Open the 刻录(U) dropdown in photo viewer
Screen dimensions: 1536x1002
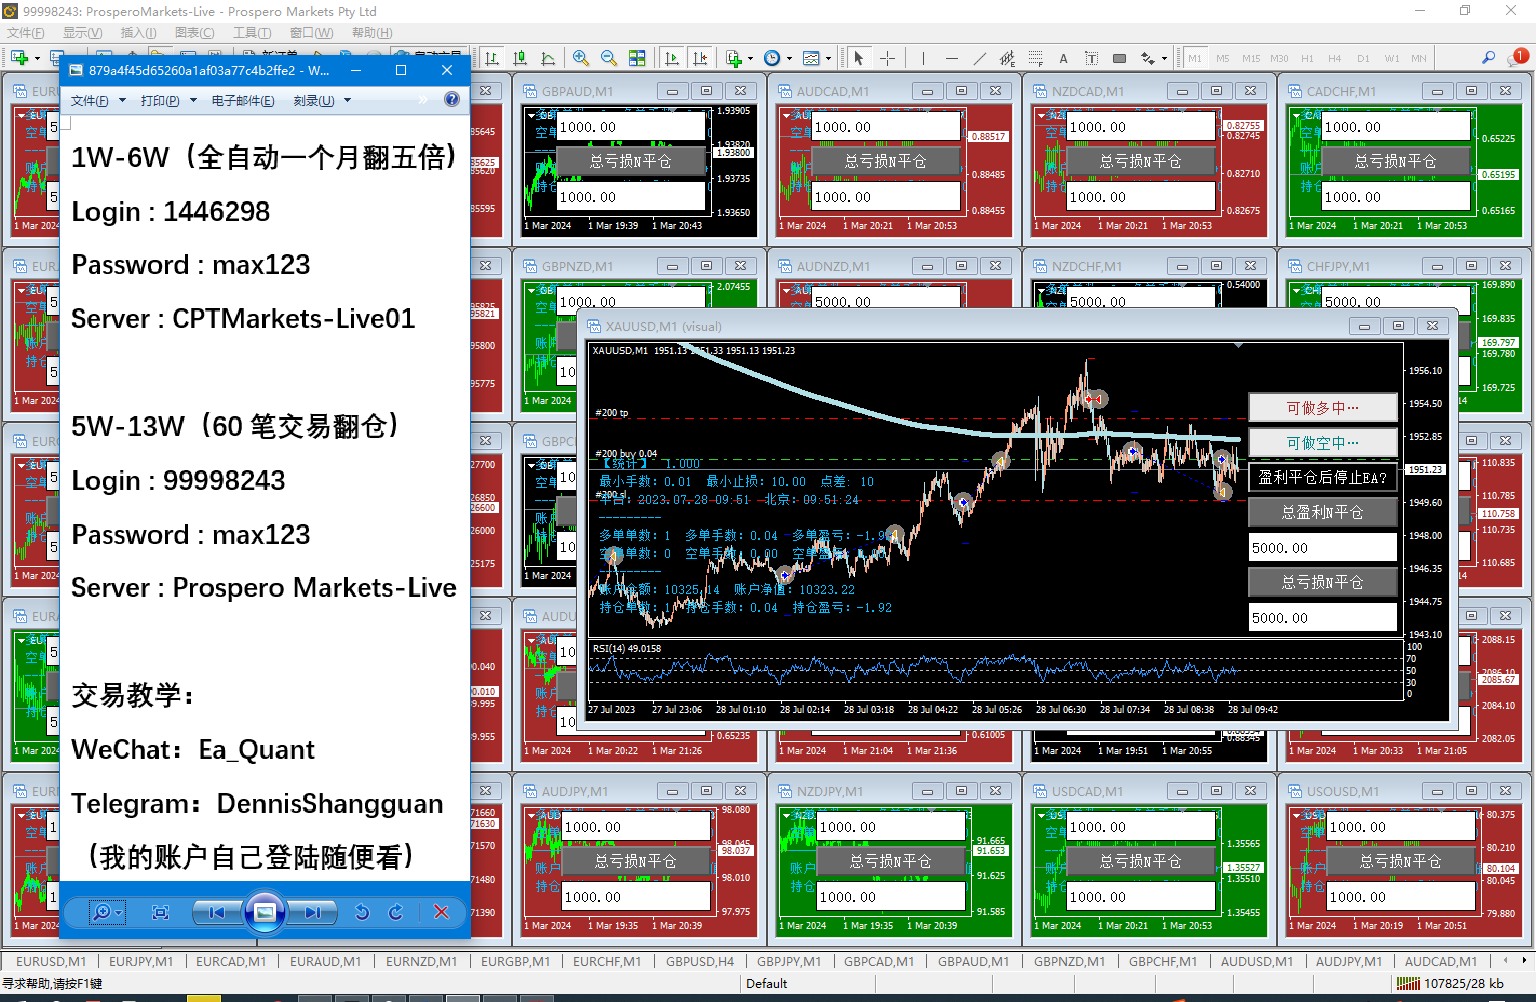(321, 101)
